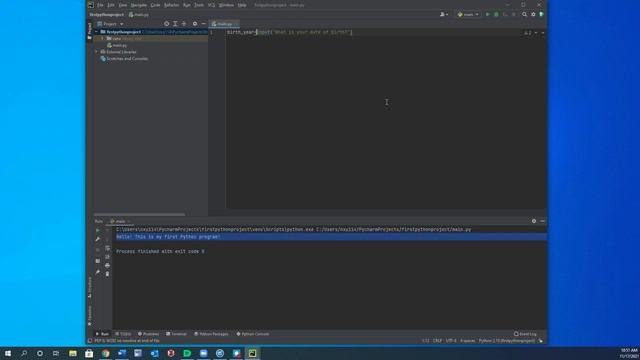Clear console with trash icon
The image size is (640, 360).
[107, 274]
